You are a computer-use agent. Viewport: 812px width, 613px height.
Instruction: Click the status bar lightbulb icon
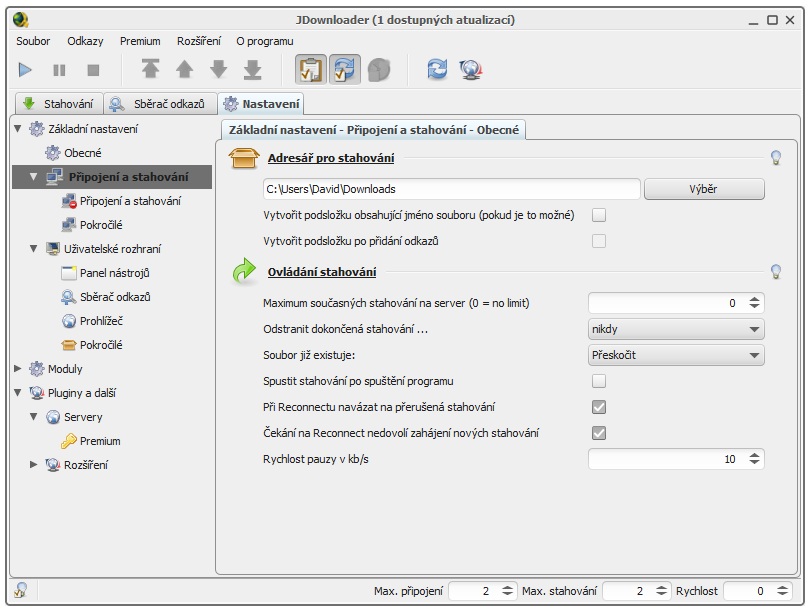(21, 590)
